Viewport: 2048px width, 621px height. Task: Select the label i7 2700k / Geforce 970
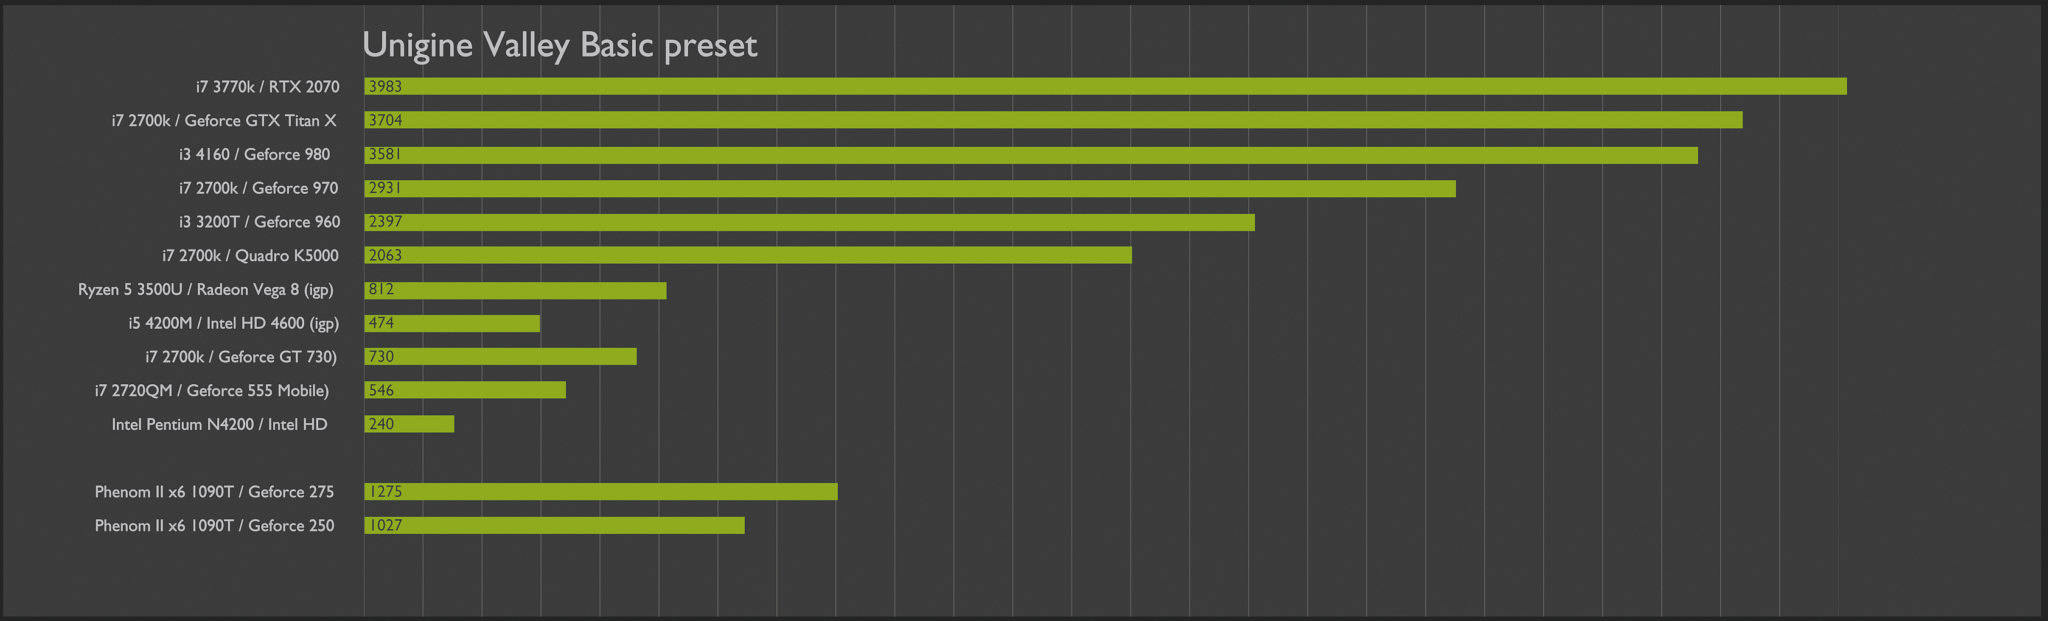(x=259, y=188)
